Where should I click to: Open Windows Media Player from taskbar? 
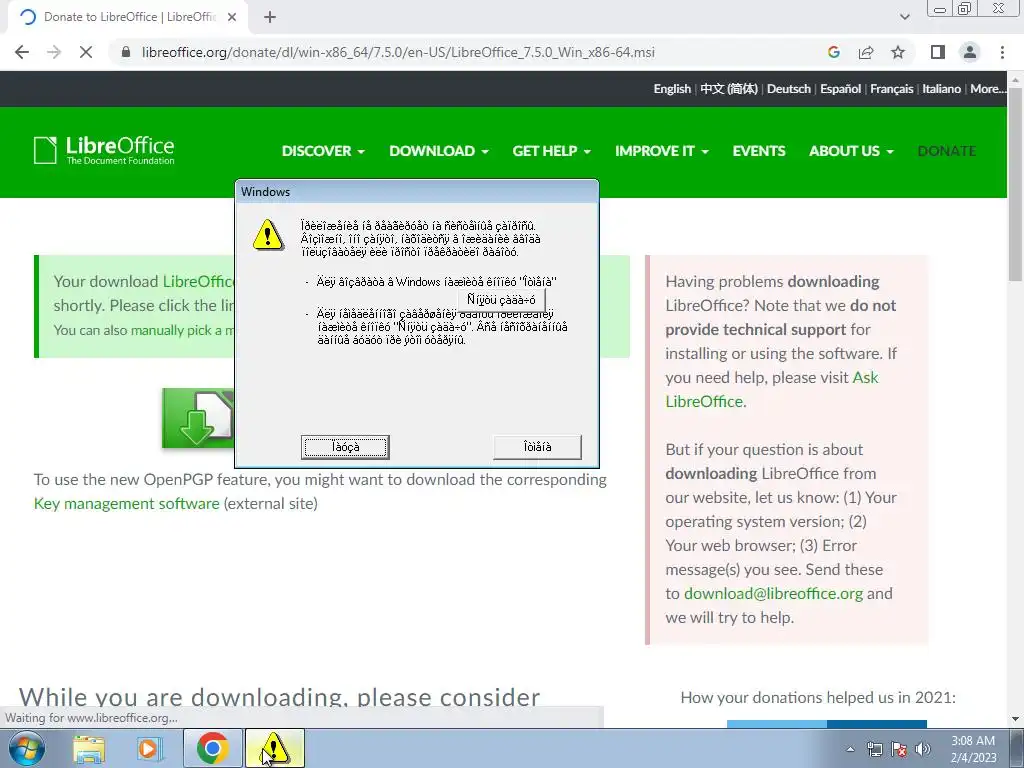click(x=148, y=748)
